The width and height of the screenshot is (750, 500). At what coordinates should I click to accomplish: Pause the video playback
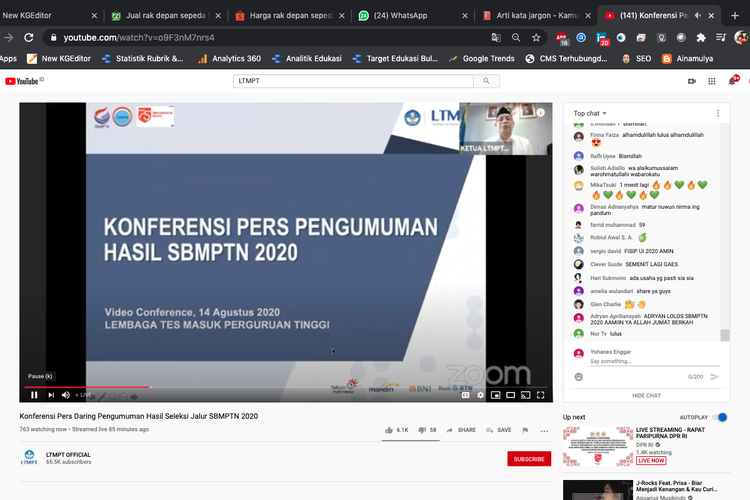tap(35, 395)
